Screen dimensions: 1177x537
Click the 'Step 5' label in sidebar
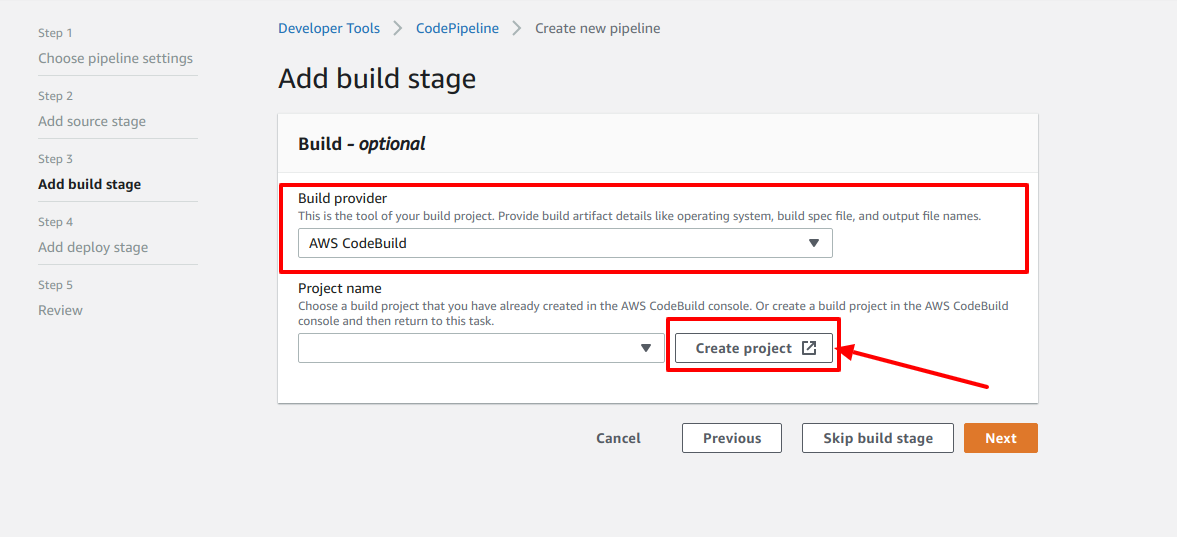(x=56, y=285)
